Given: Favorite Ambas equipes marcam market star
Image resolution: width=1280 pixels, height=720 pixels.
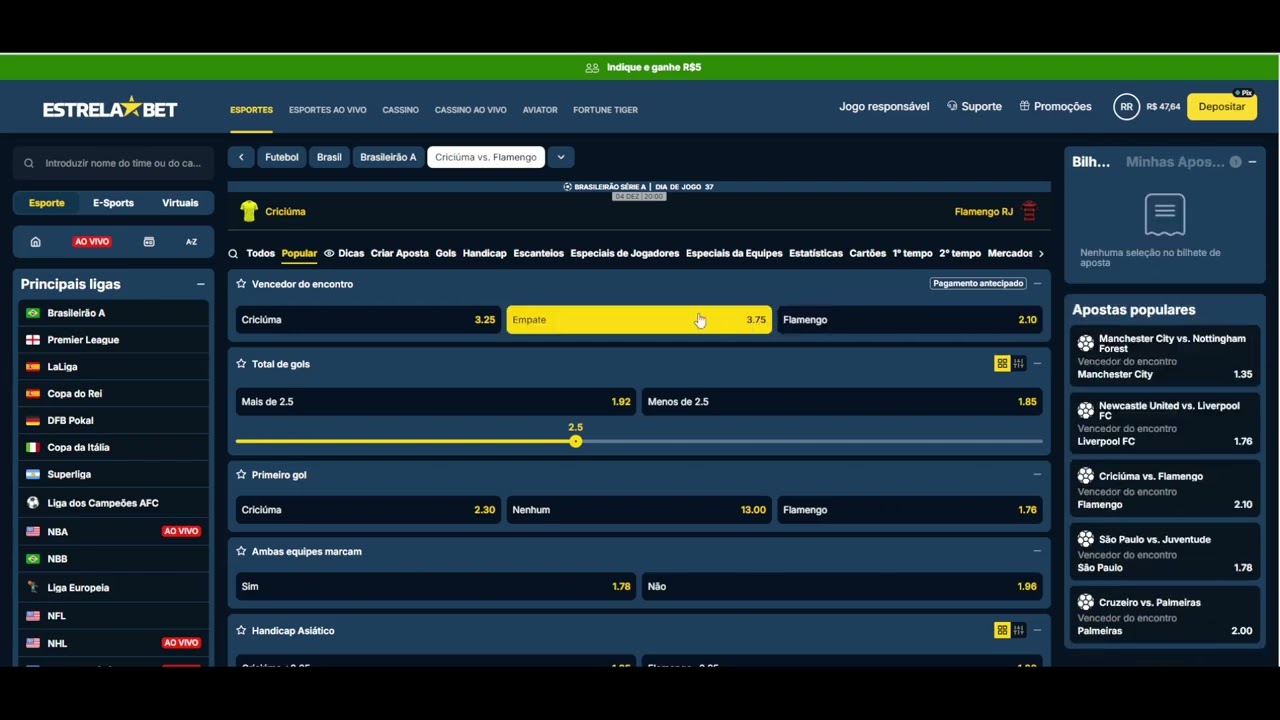Looking at the screenshot, I should tap(241, 551).
